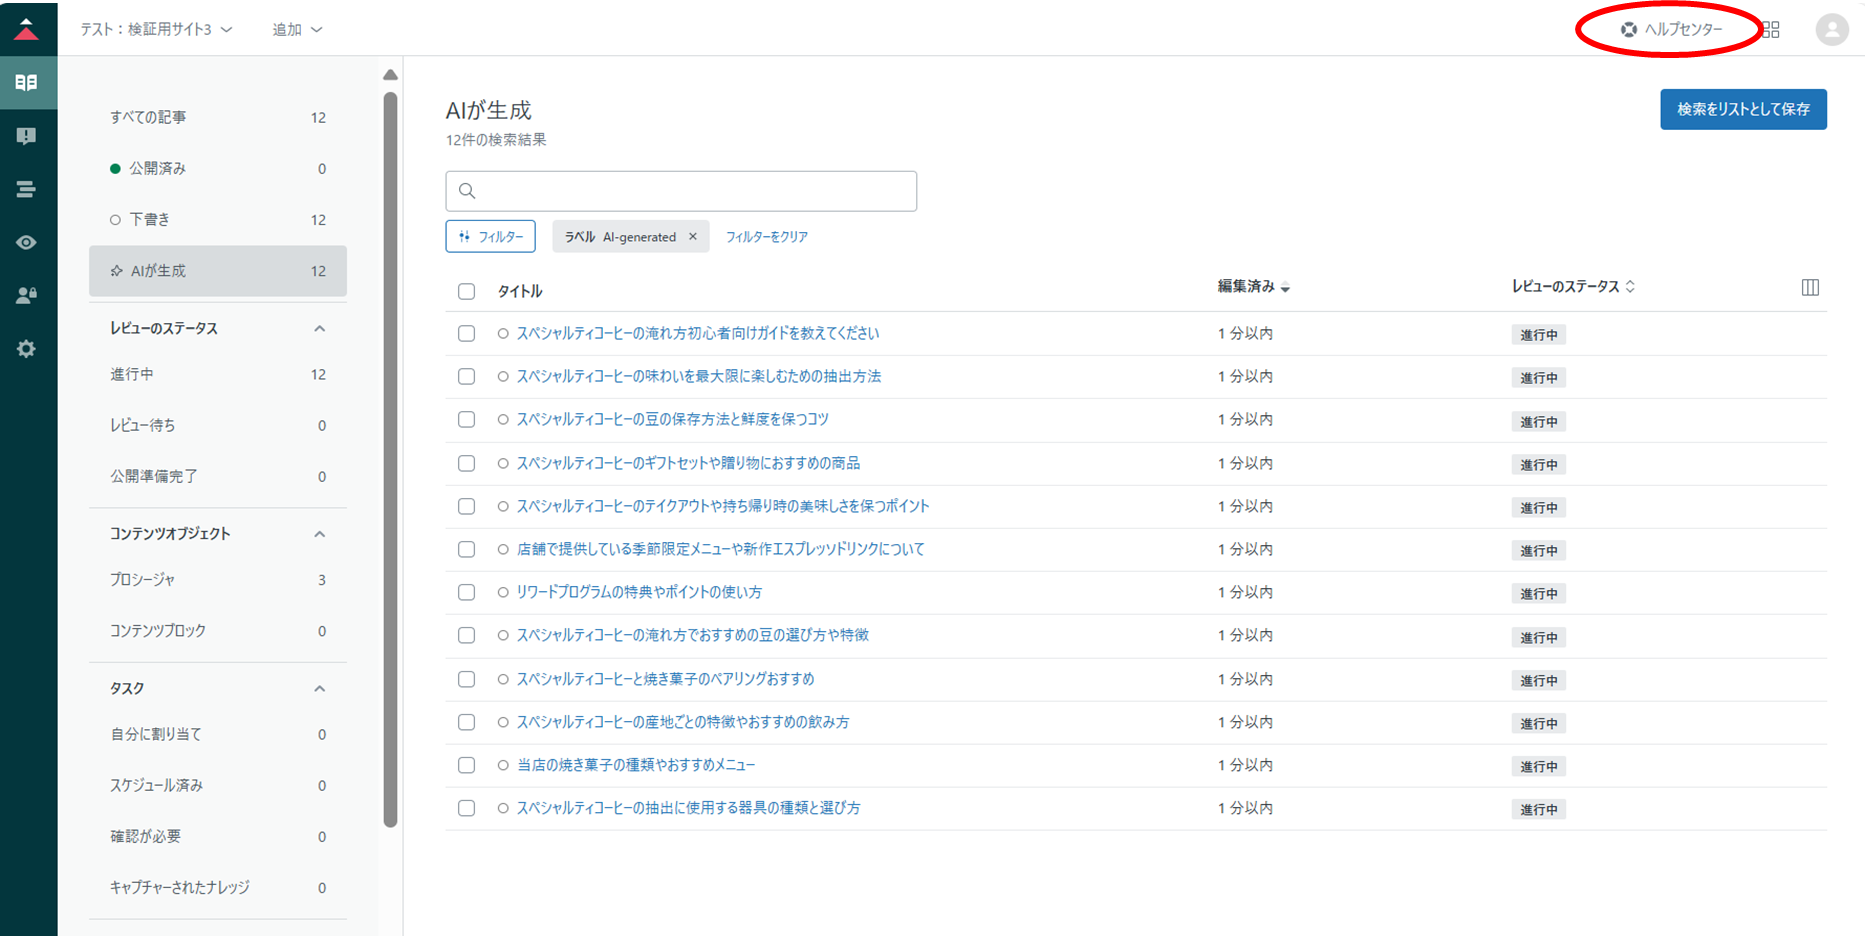Click the user profile avatar icon
The width and height of the screenshot is (1865, 936).
click(x=1831, y=30)
